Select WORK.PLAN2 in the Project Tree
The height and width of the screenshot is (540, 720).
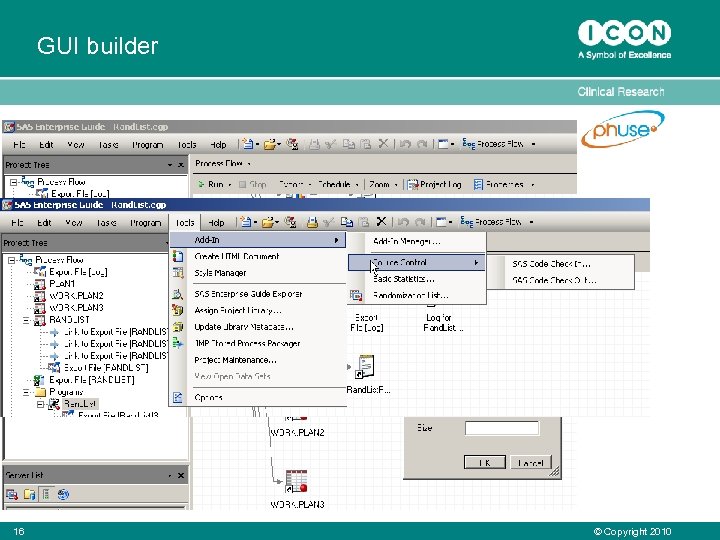76,296
